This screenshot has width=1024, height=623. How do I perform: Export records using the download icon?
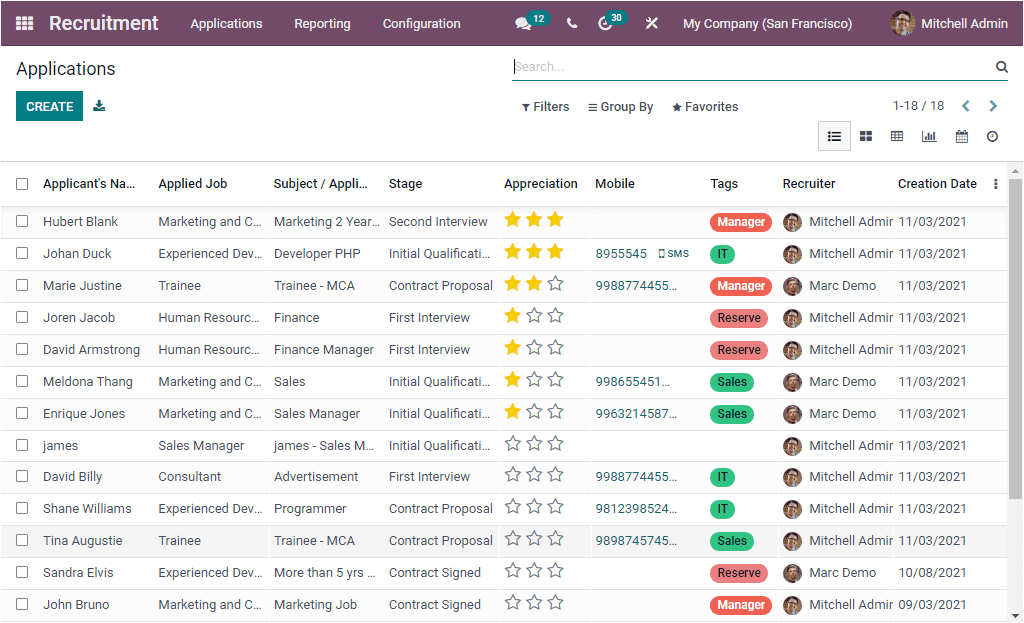(x=98, y=104)
